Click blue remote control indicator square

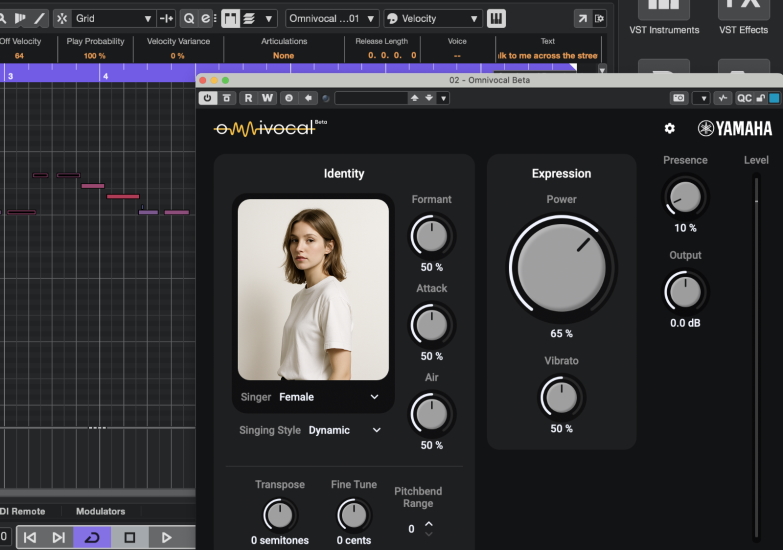pos(774,98)
